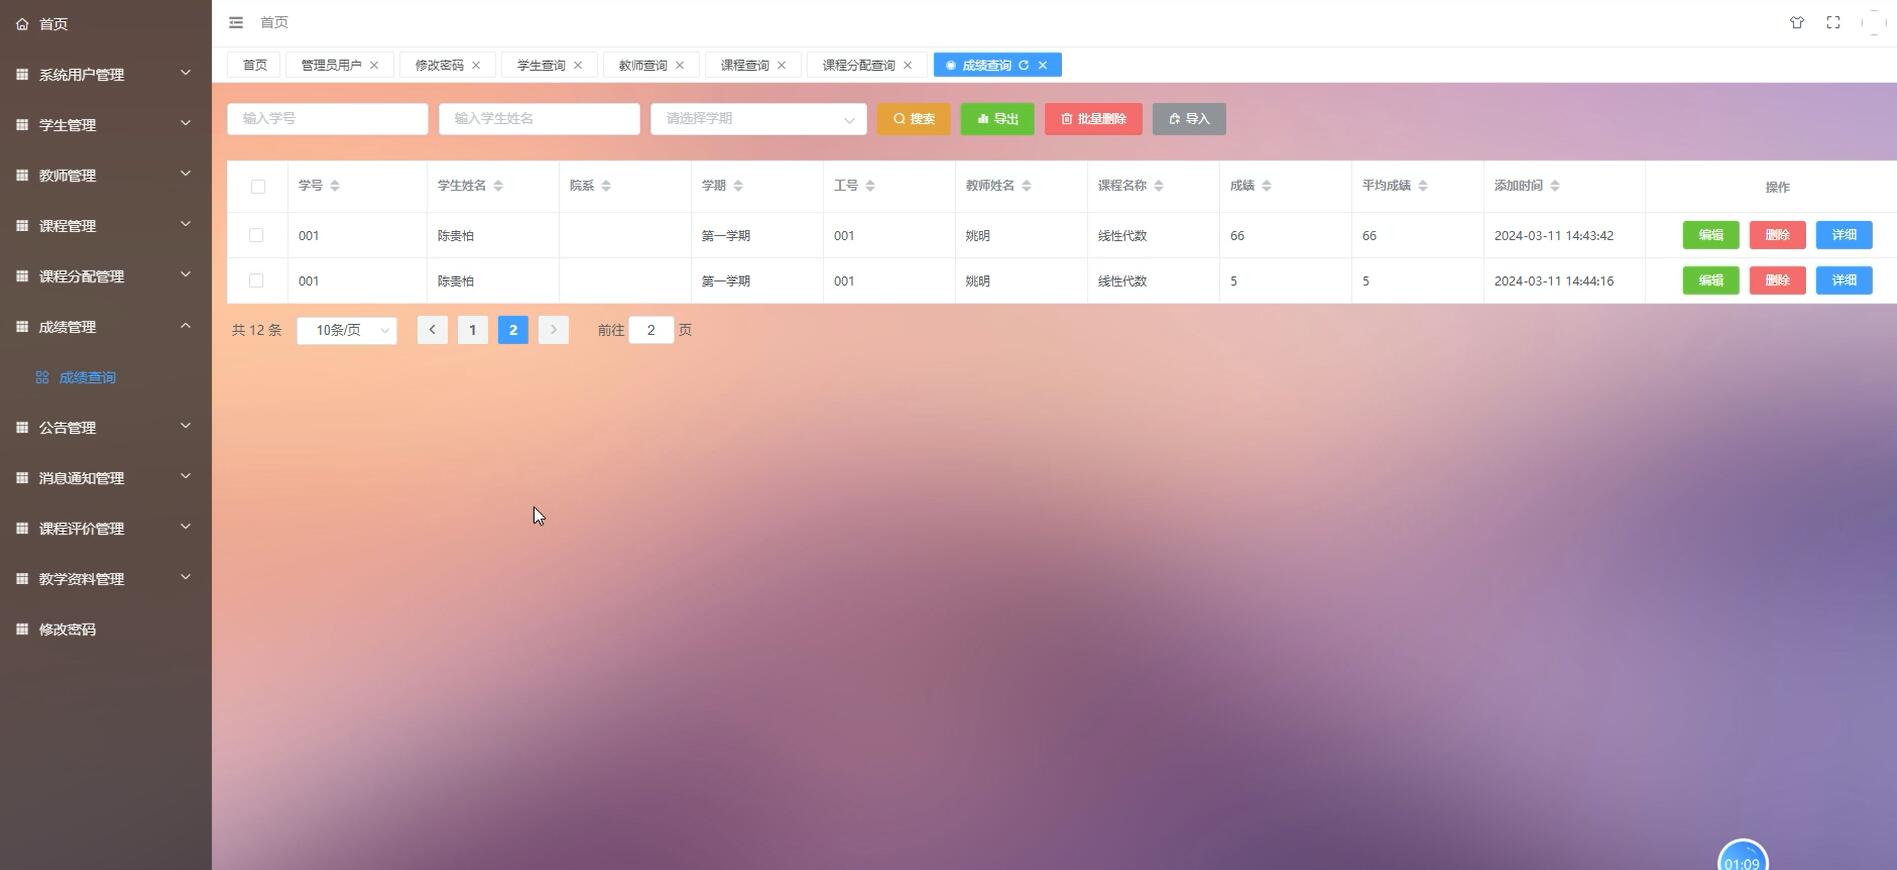
Task: Sort by 成绩 column arrows
Action: [1266, 186]
